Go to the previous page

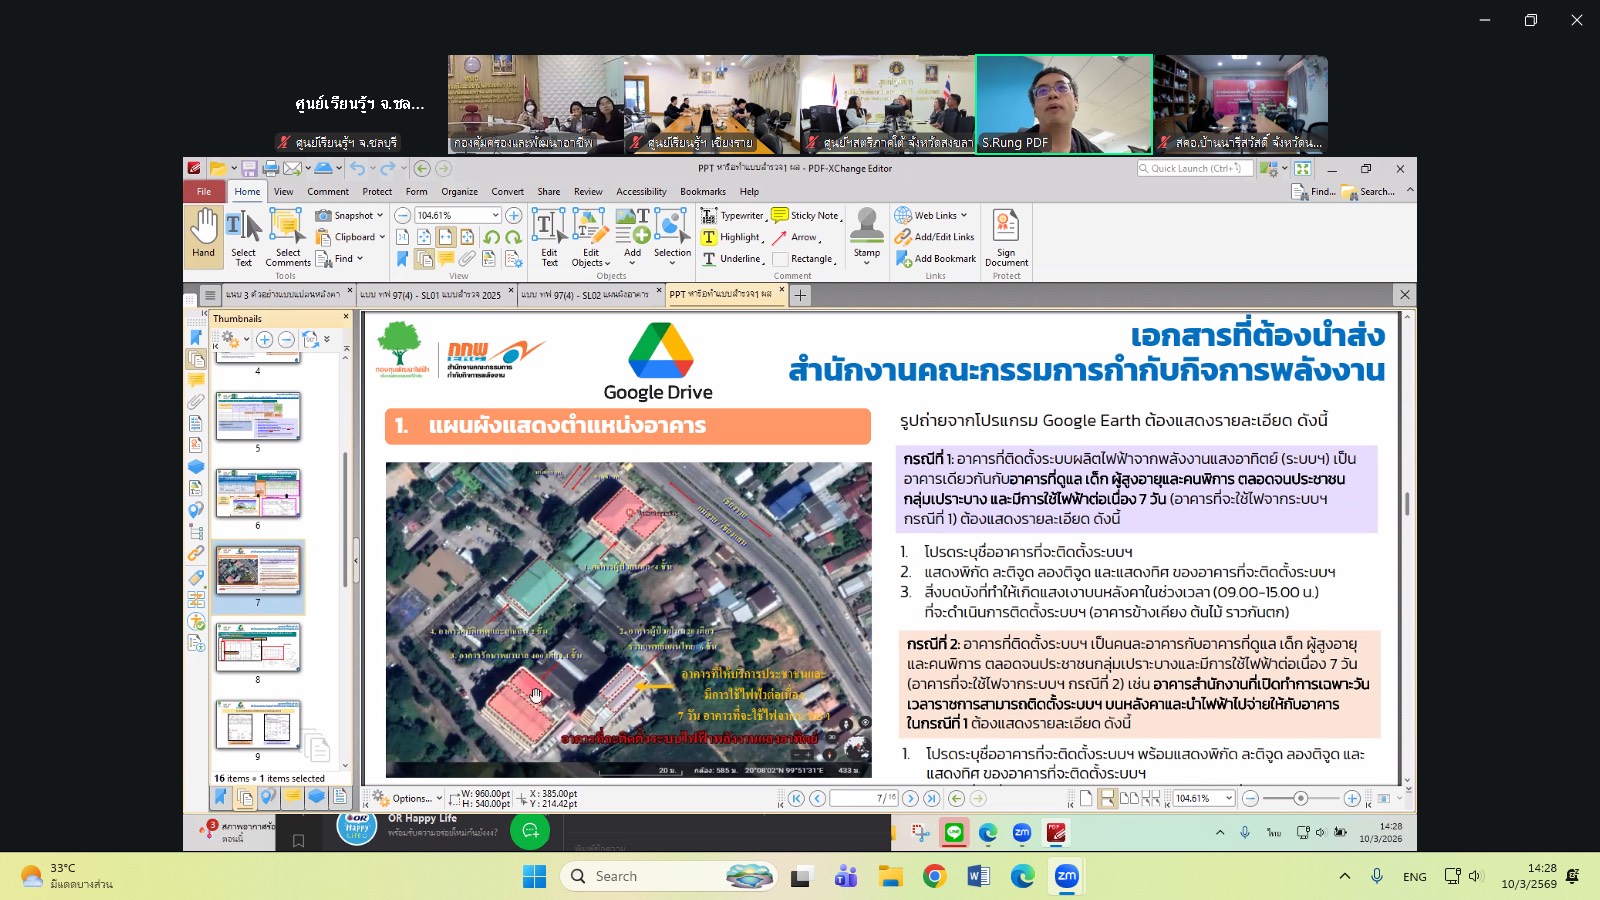[818, 798]
